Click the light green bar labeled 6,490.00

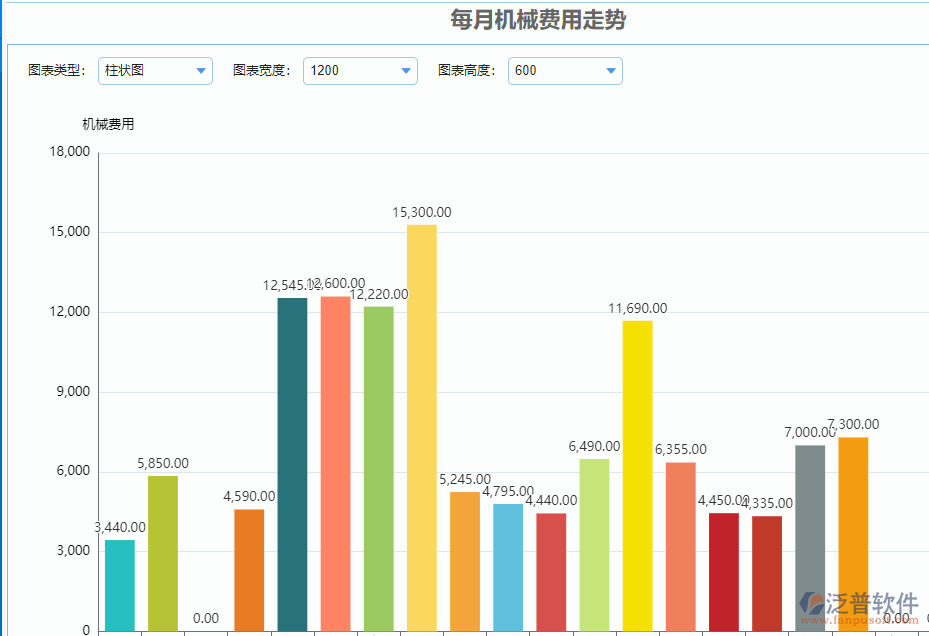(594, 544)
